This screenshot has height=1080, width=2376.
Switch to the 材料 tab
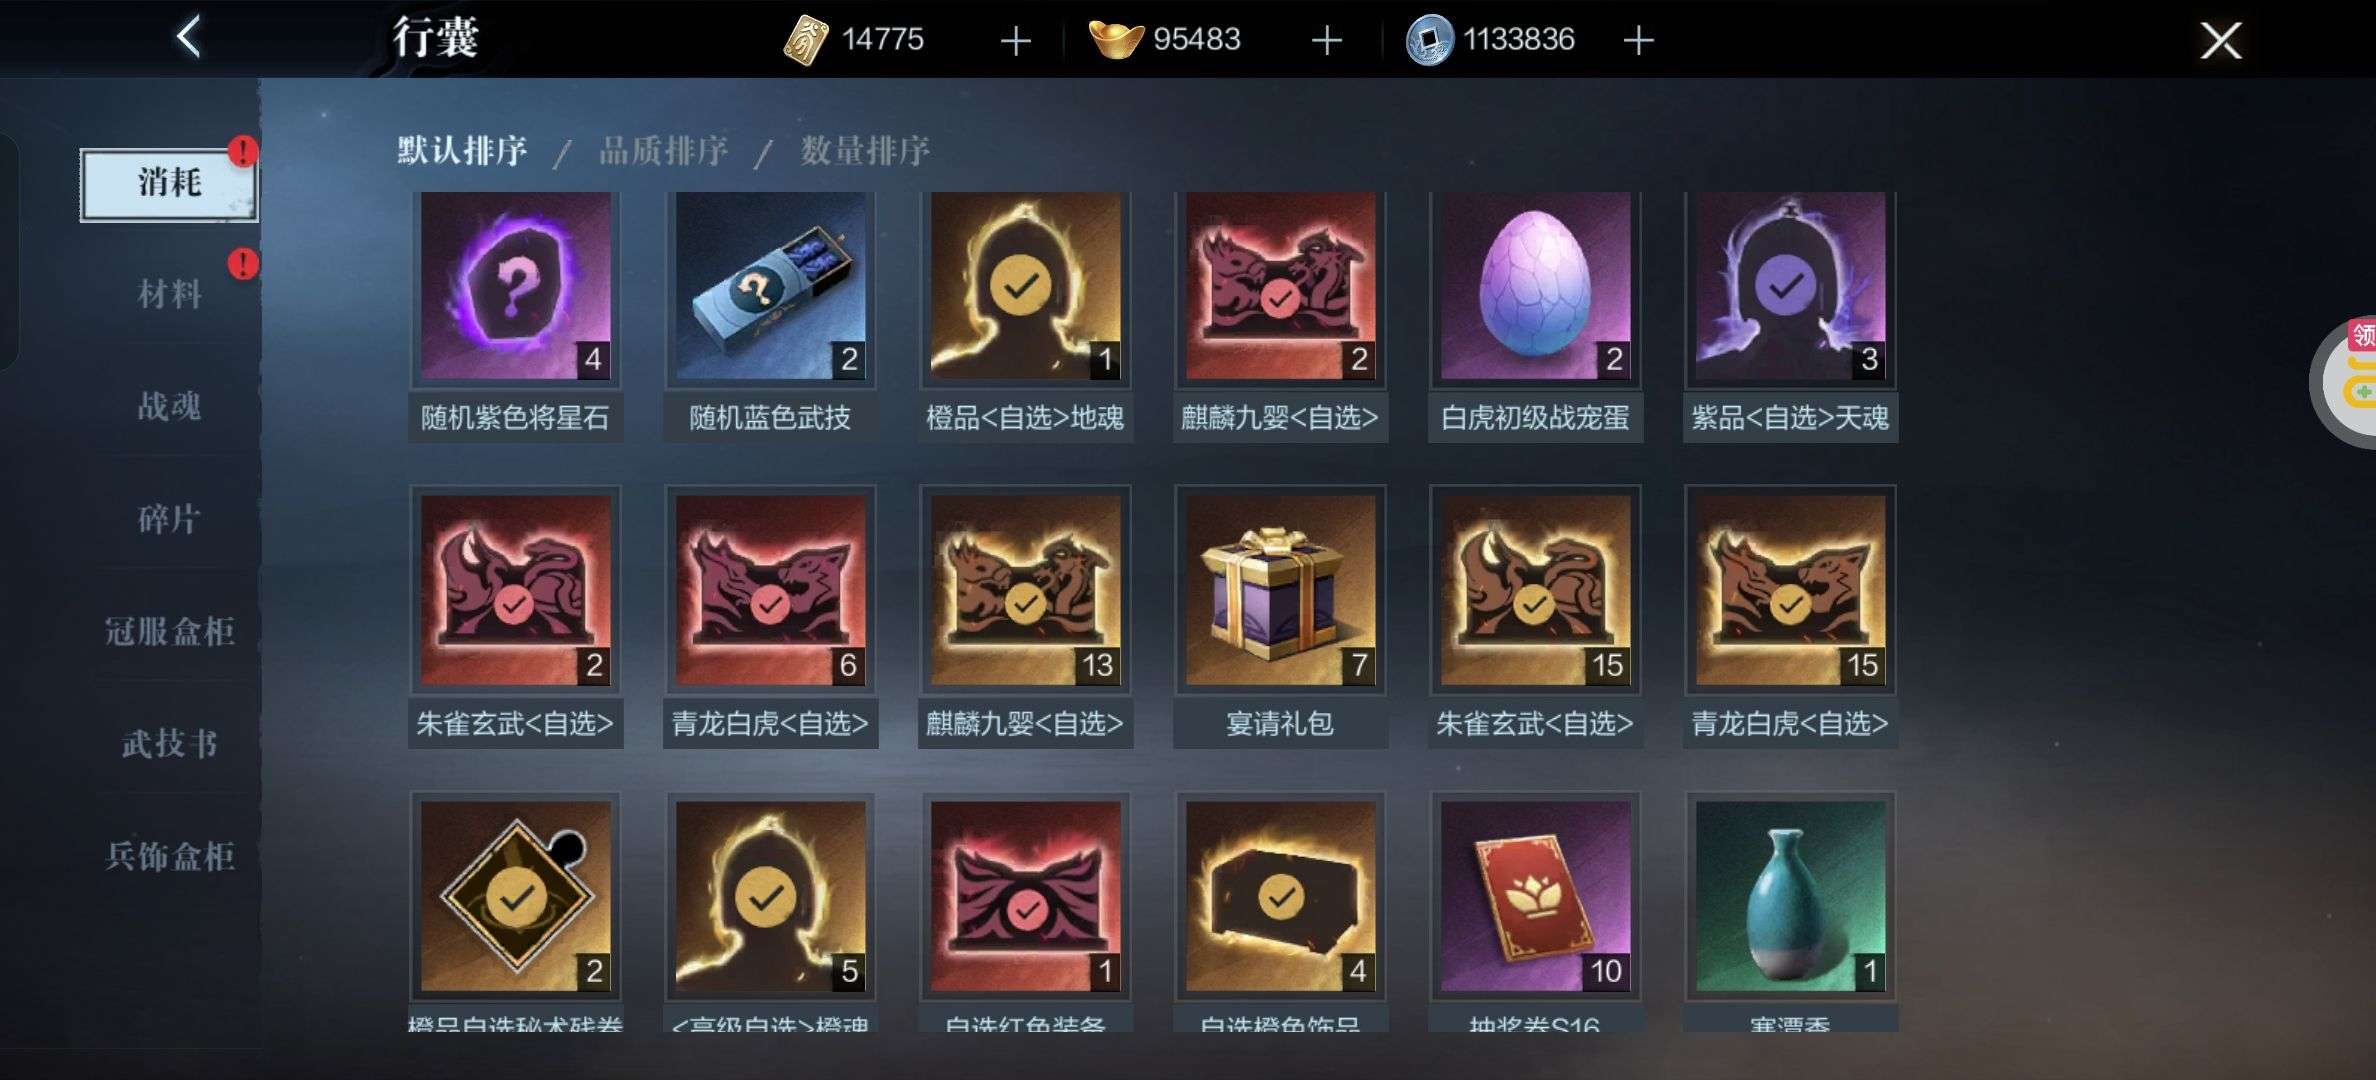tap(169, 295)
